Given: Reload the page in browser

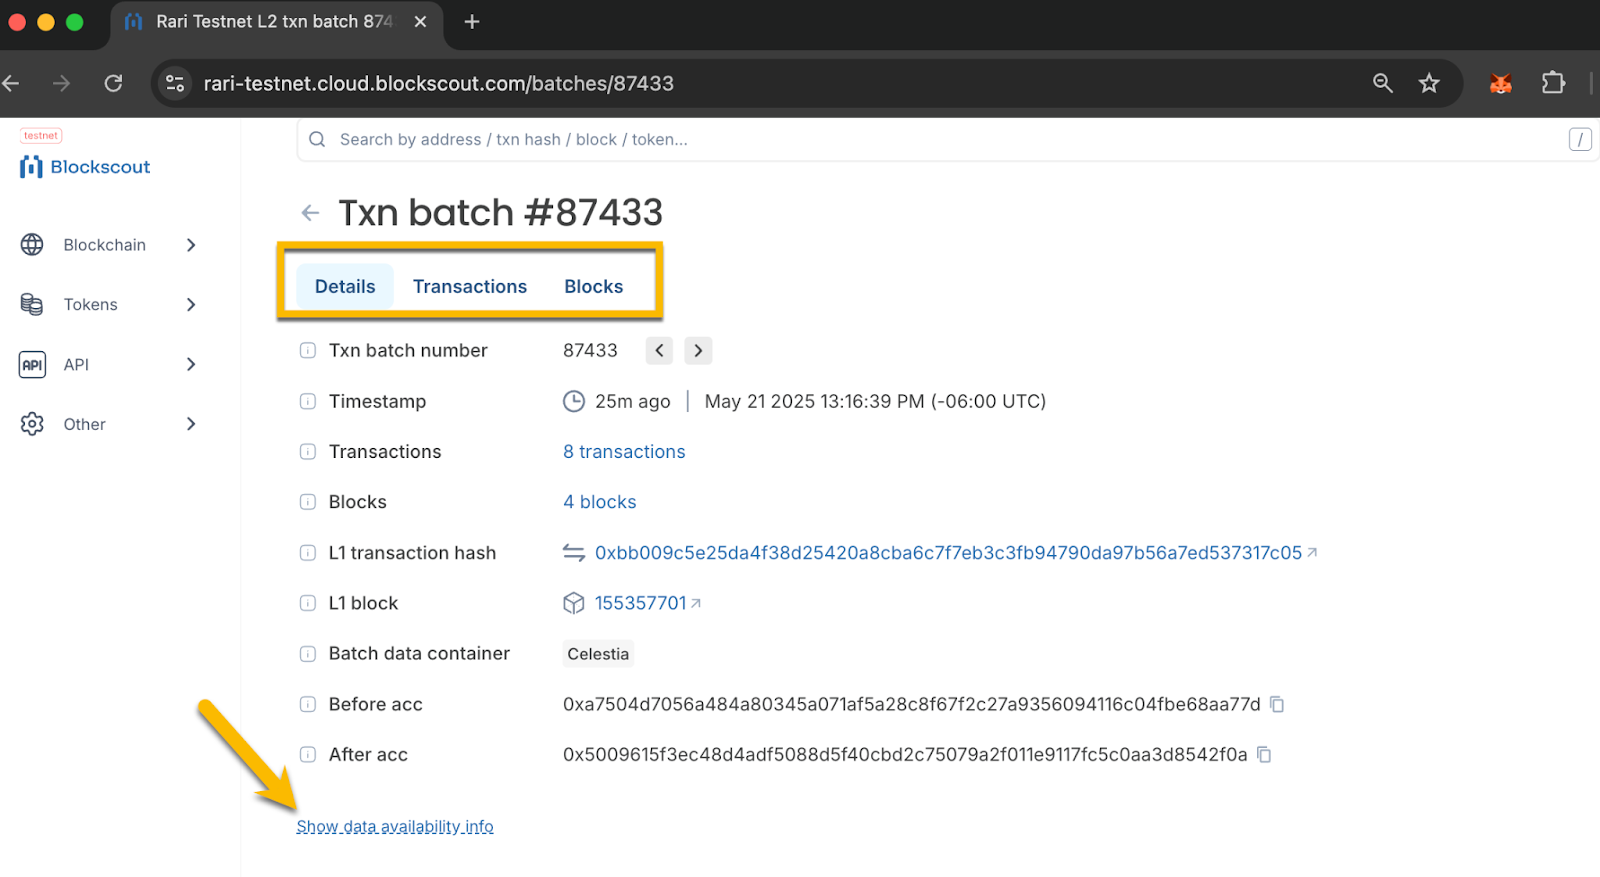Looking at the screenshot, I should pos(114,83).
